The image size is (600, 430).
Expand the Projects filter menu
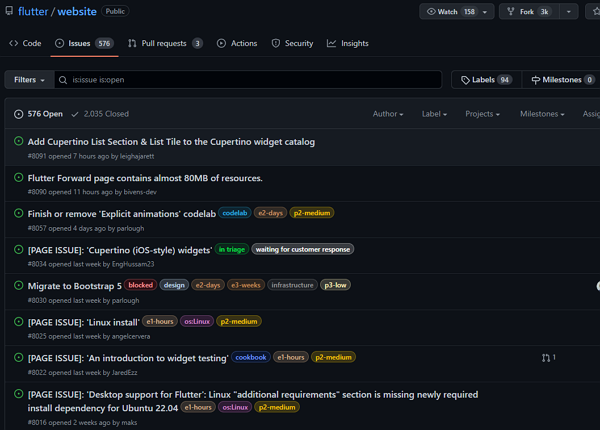[483, 114]
